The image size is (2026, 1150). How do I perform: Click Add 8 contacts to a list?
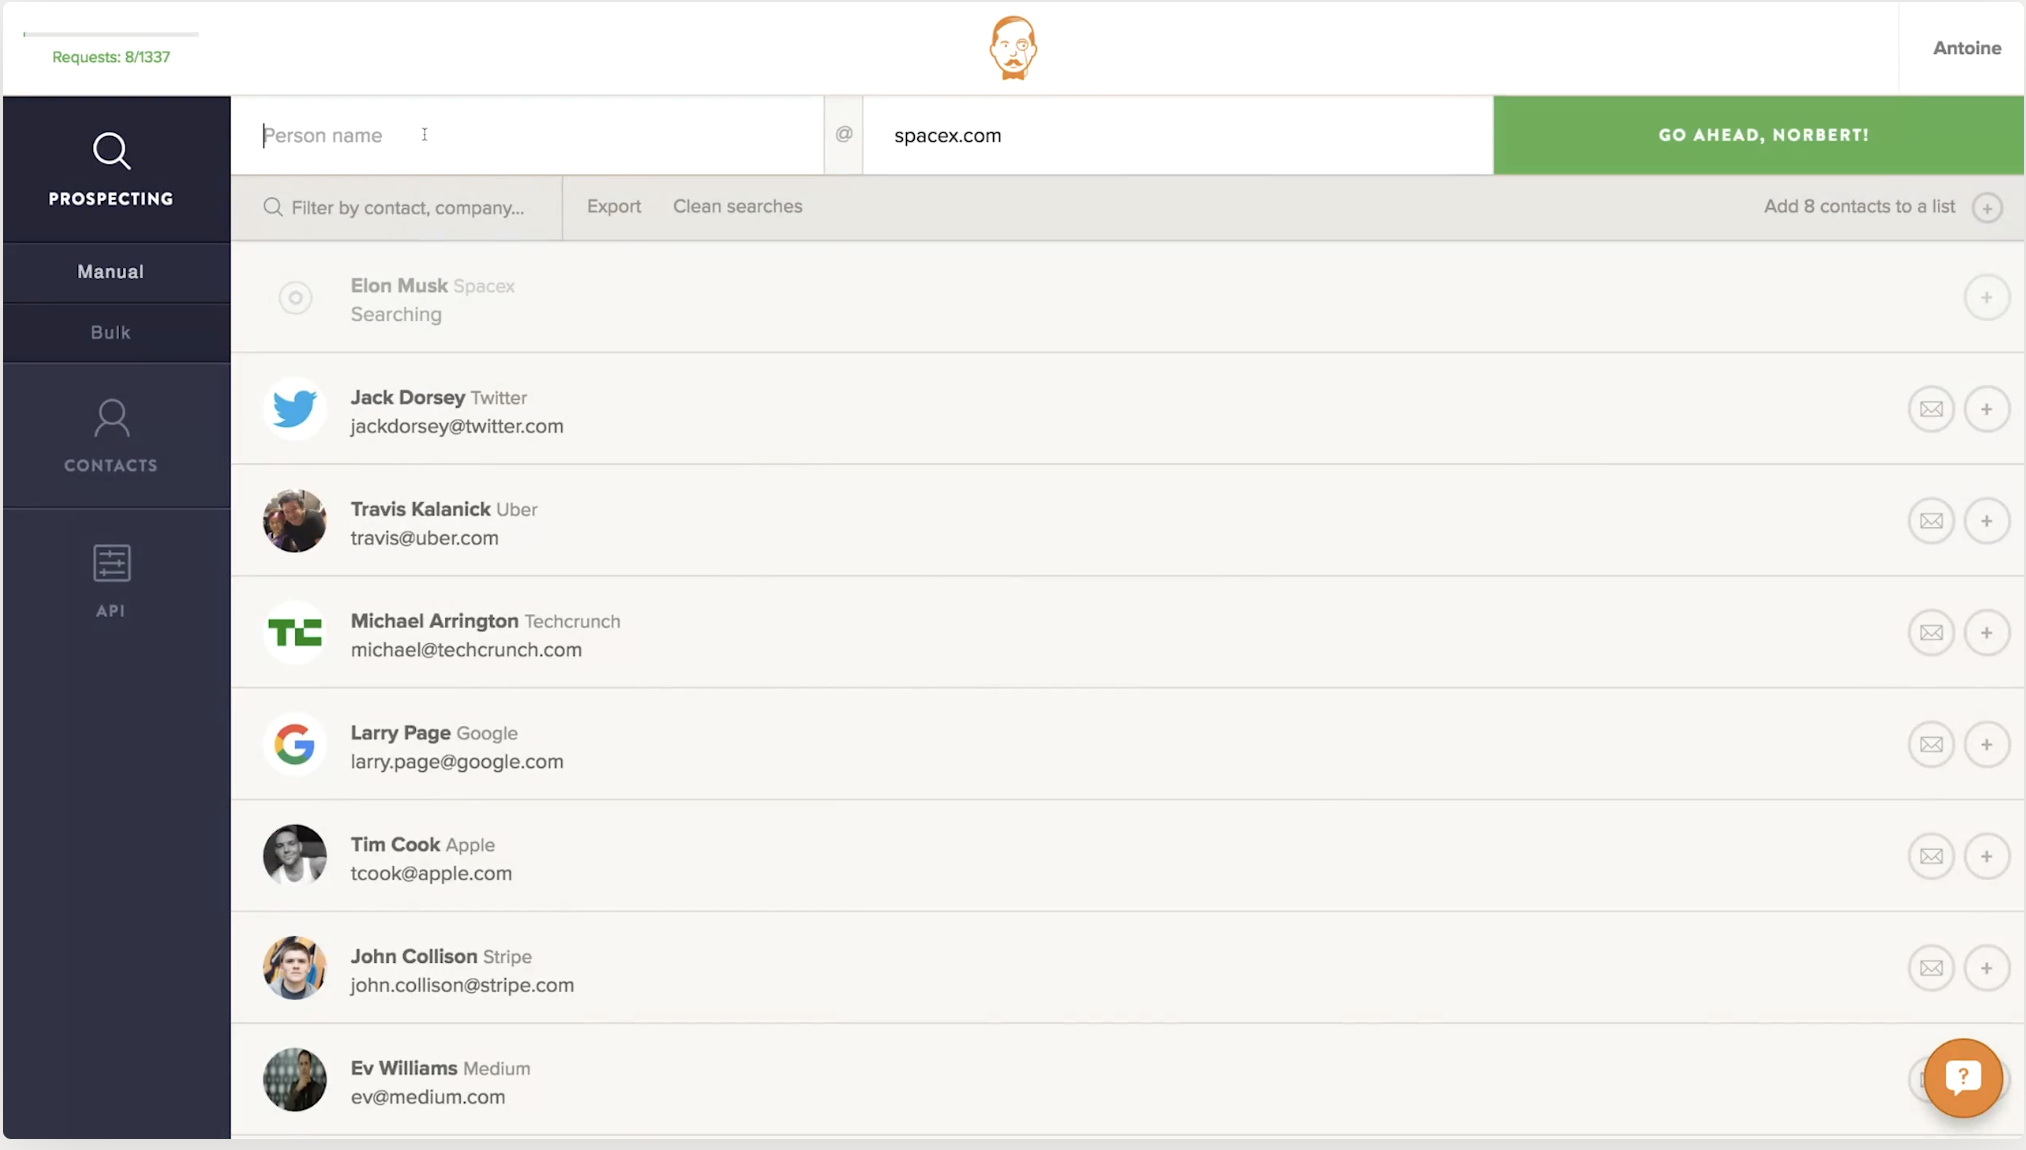tap(1859, 206)
